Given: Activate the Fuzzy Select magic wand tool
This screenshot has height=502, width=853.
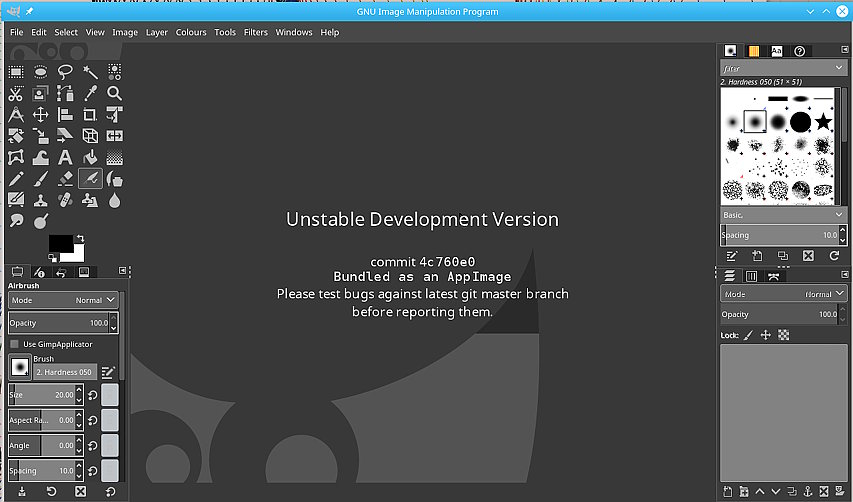Looking at the screenshot, I should [90, 72].
